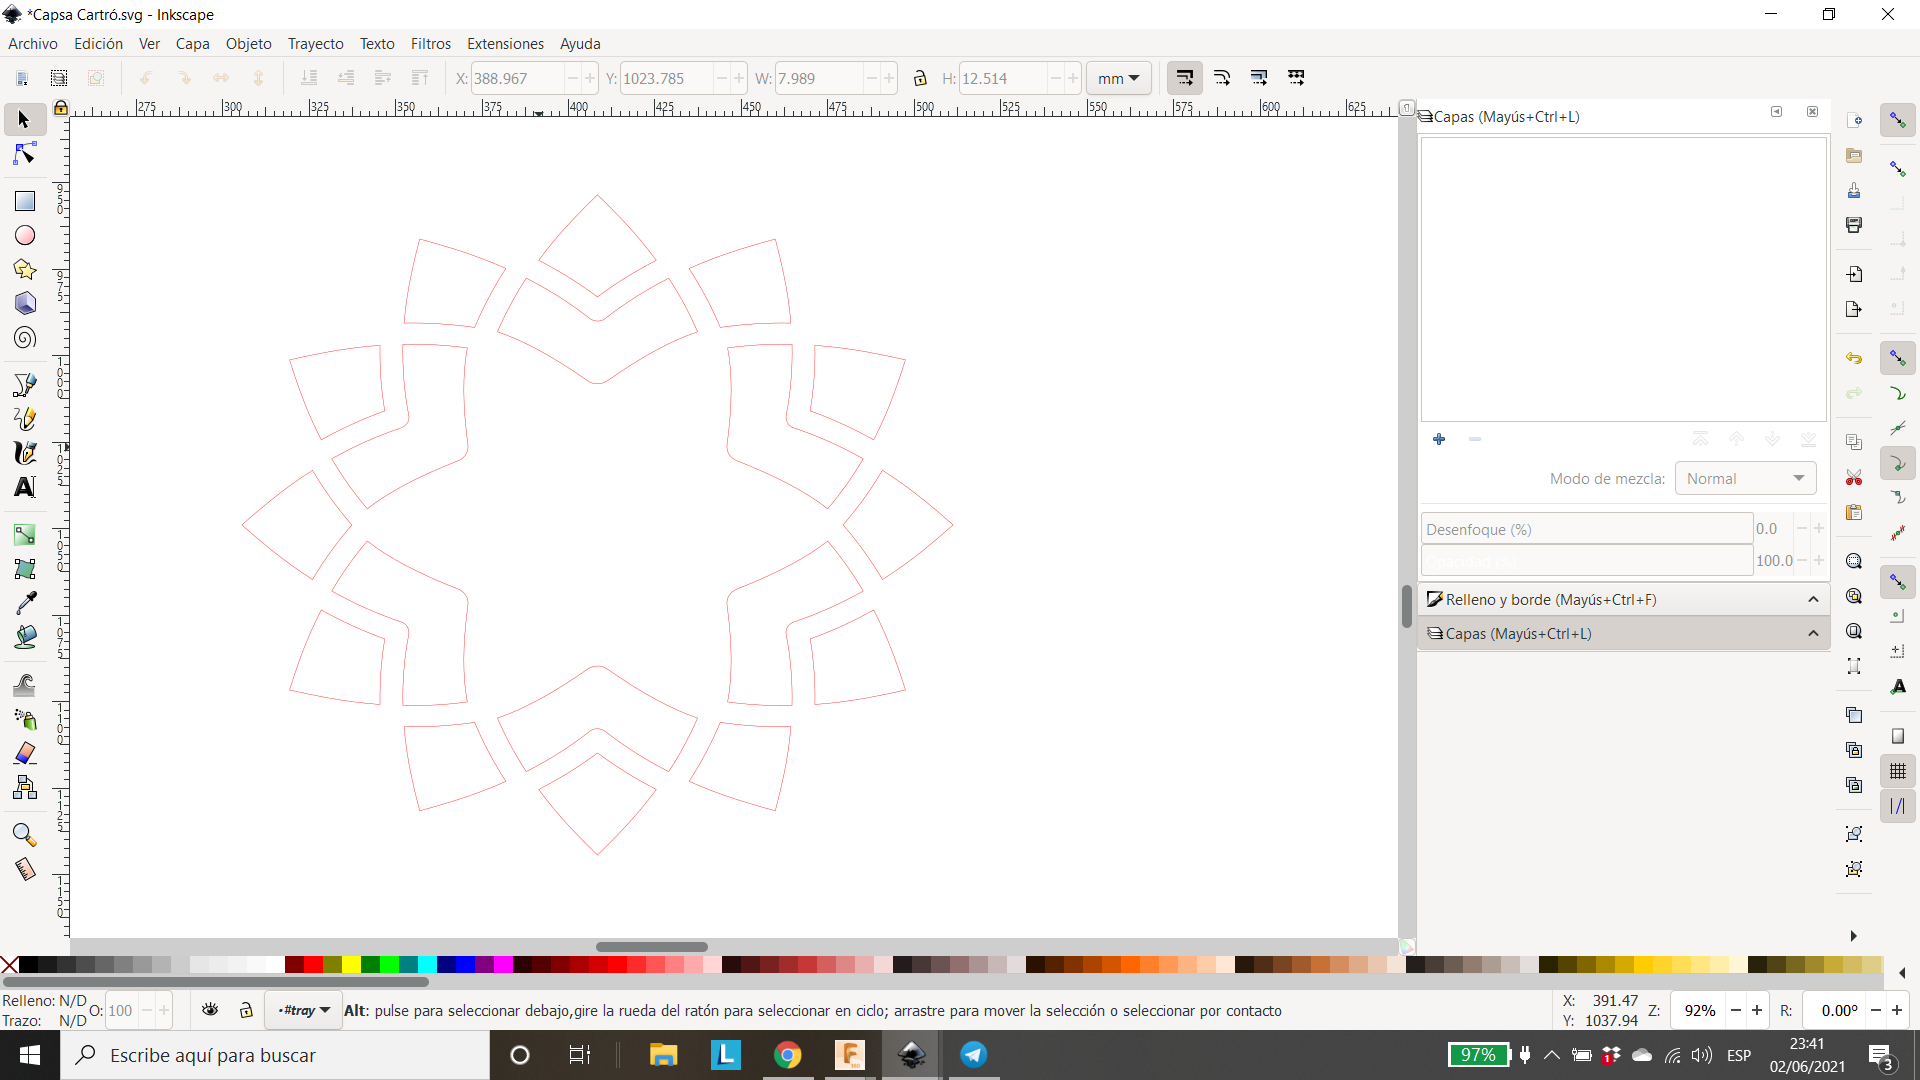Expand the Relleno y borde panel

pyautogui.click(x=1815, y=599)
